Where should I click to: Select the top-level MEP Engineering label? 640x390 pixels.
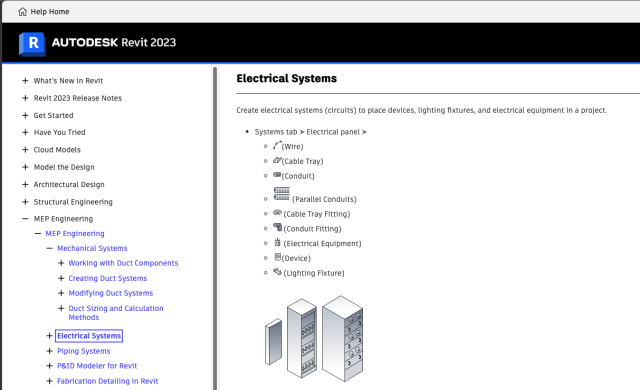tap(63, 219)
